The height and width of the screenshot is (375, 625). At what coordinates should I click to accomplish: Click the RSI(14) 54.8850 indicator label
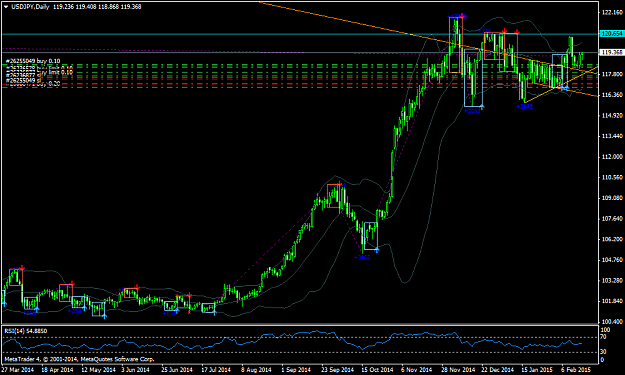pyautogui.click(x=26, y=331)
